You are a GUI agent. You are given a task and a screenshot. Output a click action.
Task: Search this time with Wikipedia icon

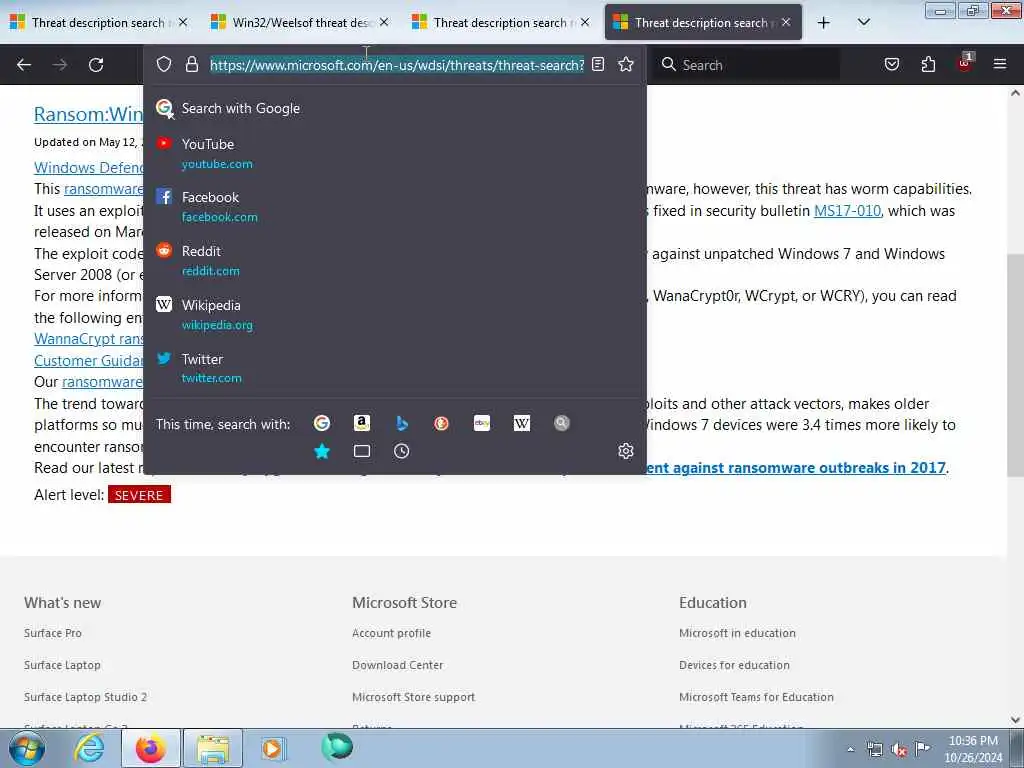[x=522, y=423]
